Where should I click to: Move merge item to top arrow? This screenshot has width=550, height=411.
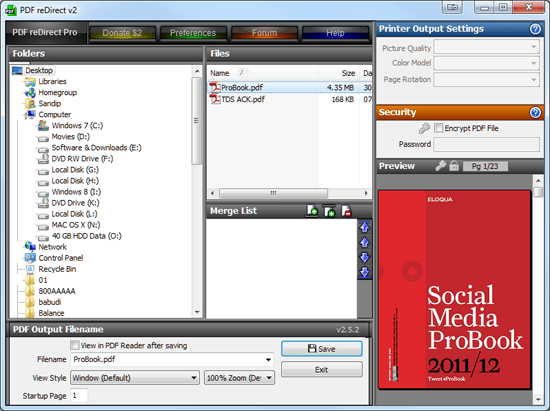click(365, 227)
